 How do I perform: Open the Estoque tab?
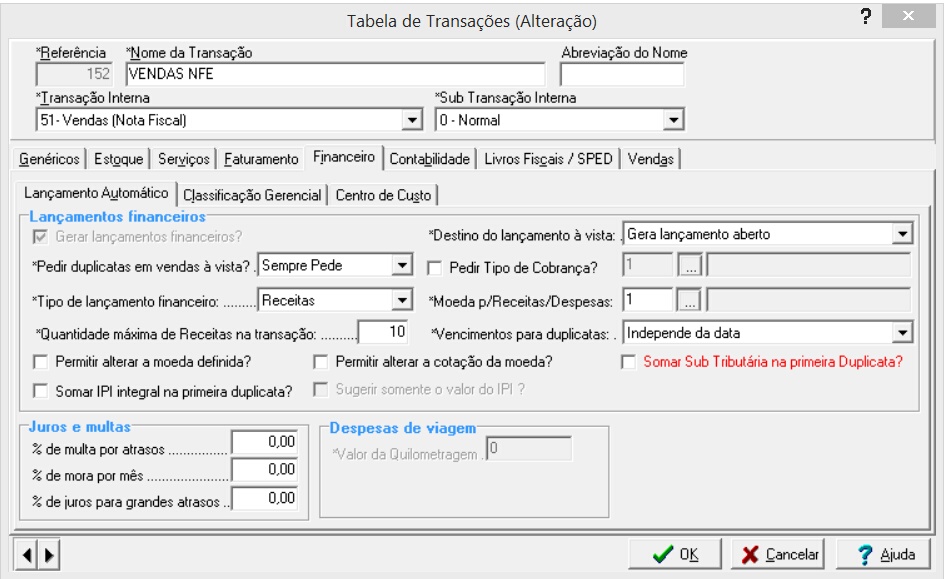point(118,159)
